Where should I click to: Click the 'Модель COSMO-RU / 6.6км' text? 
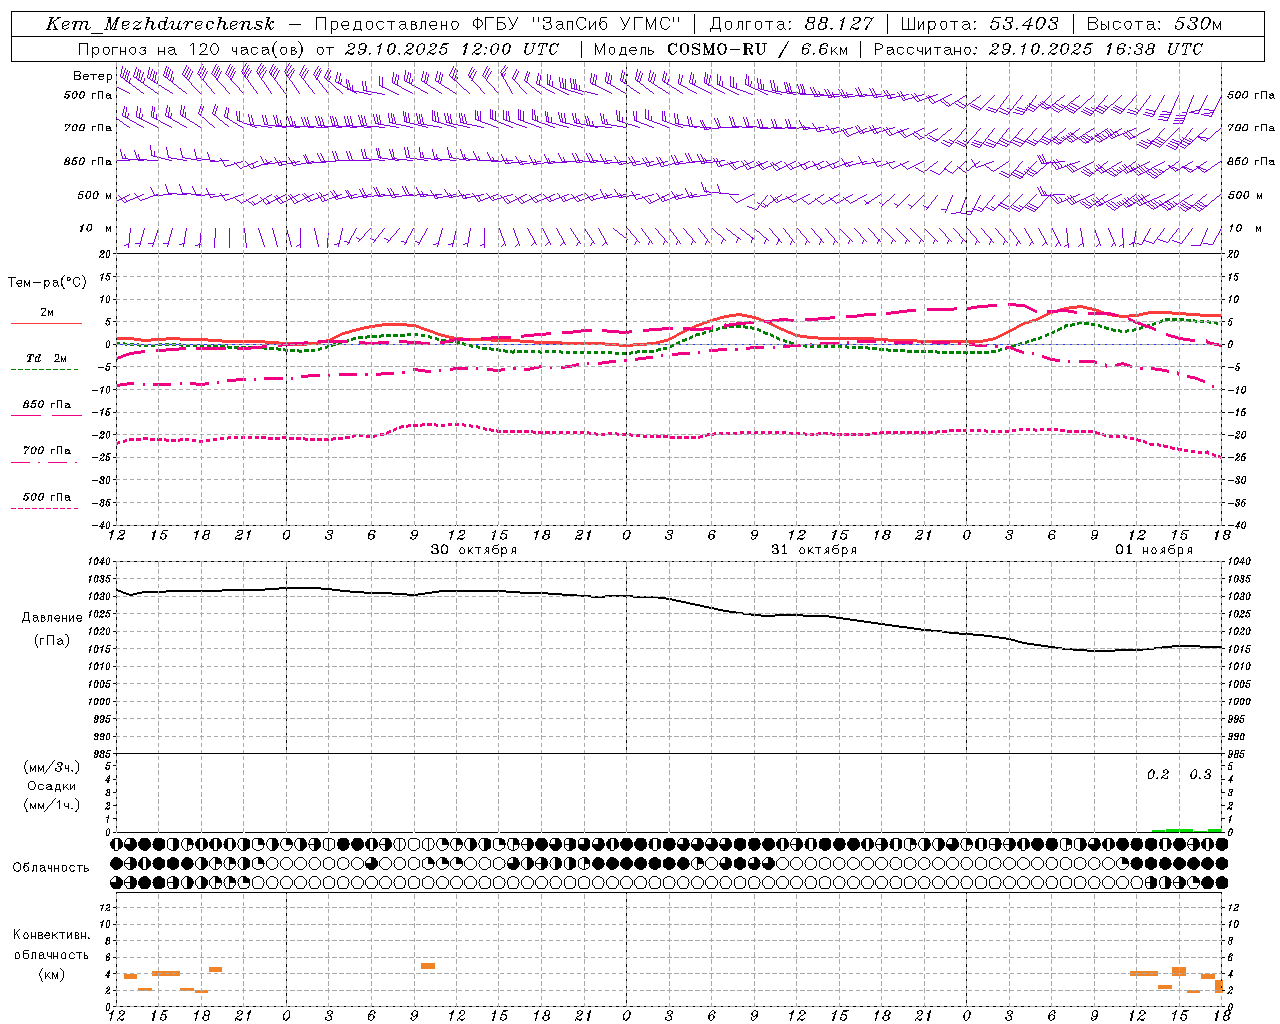coord(720,49)
